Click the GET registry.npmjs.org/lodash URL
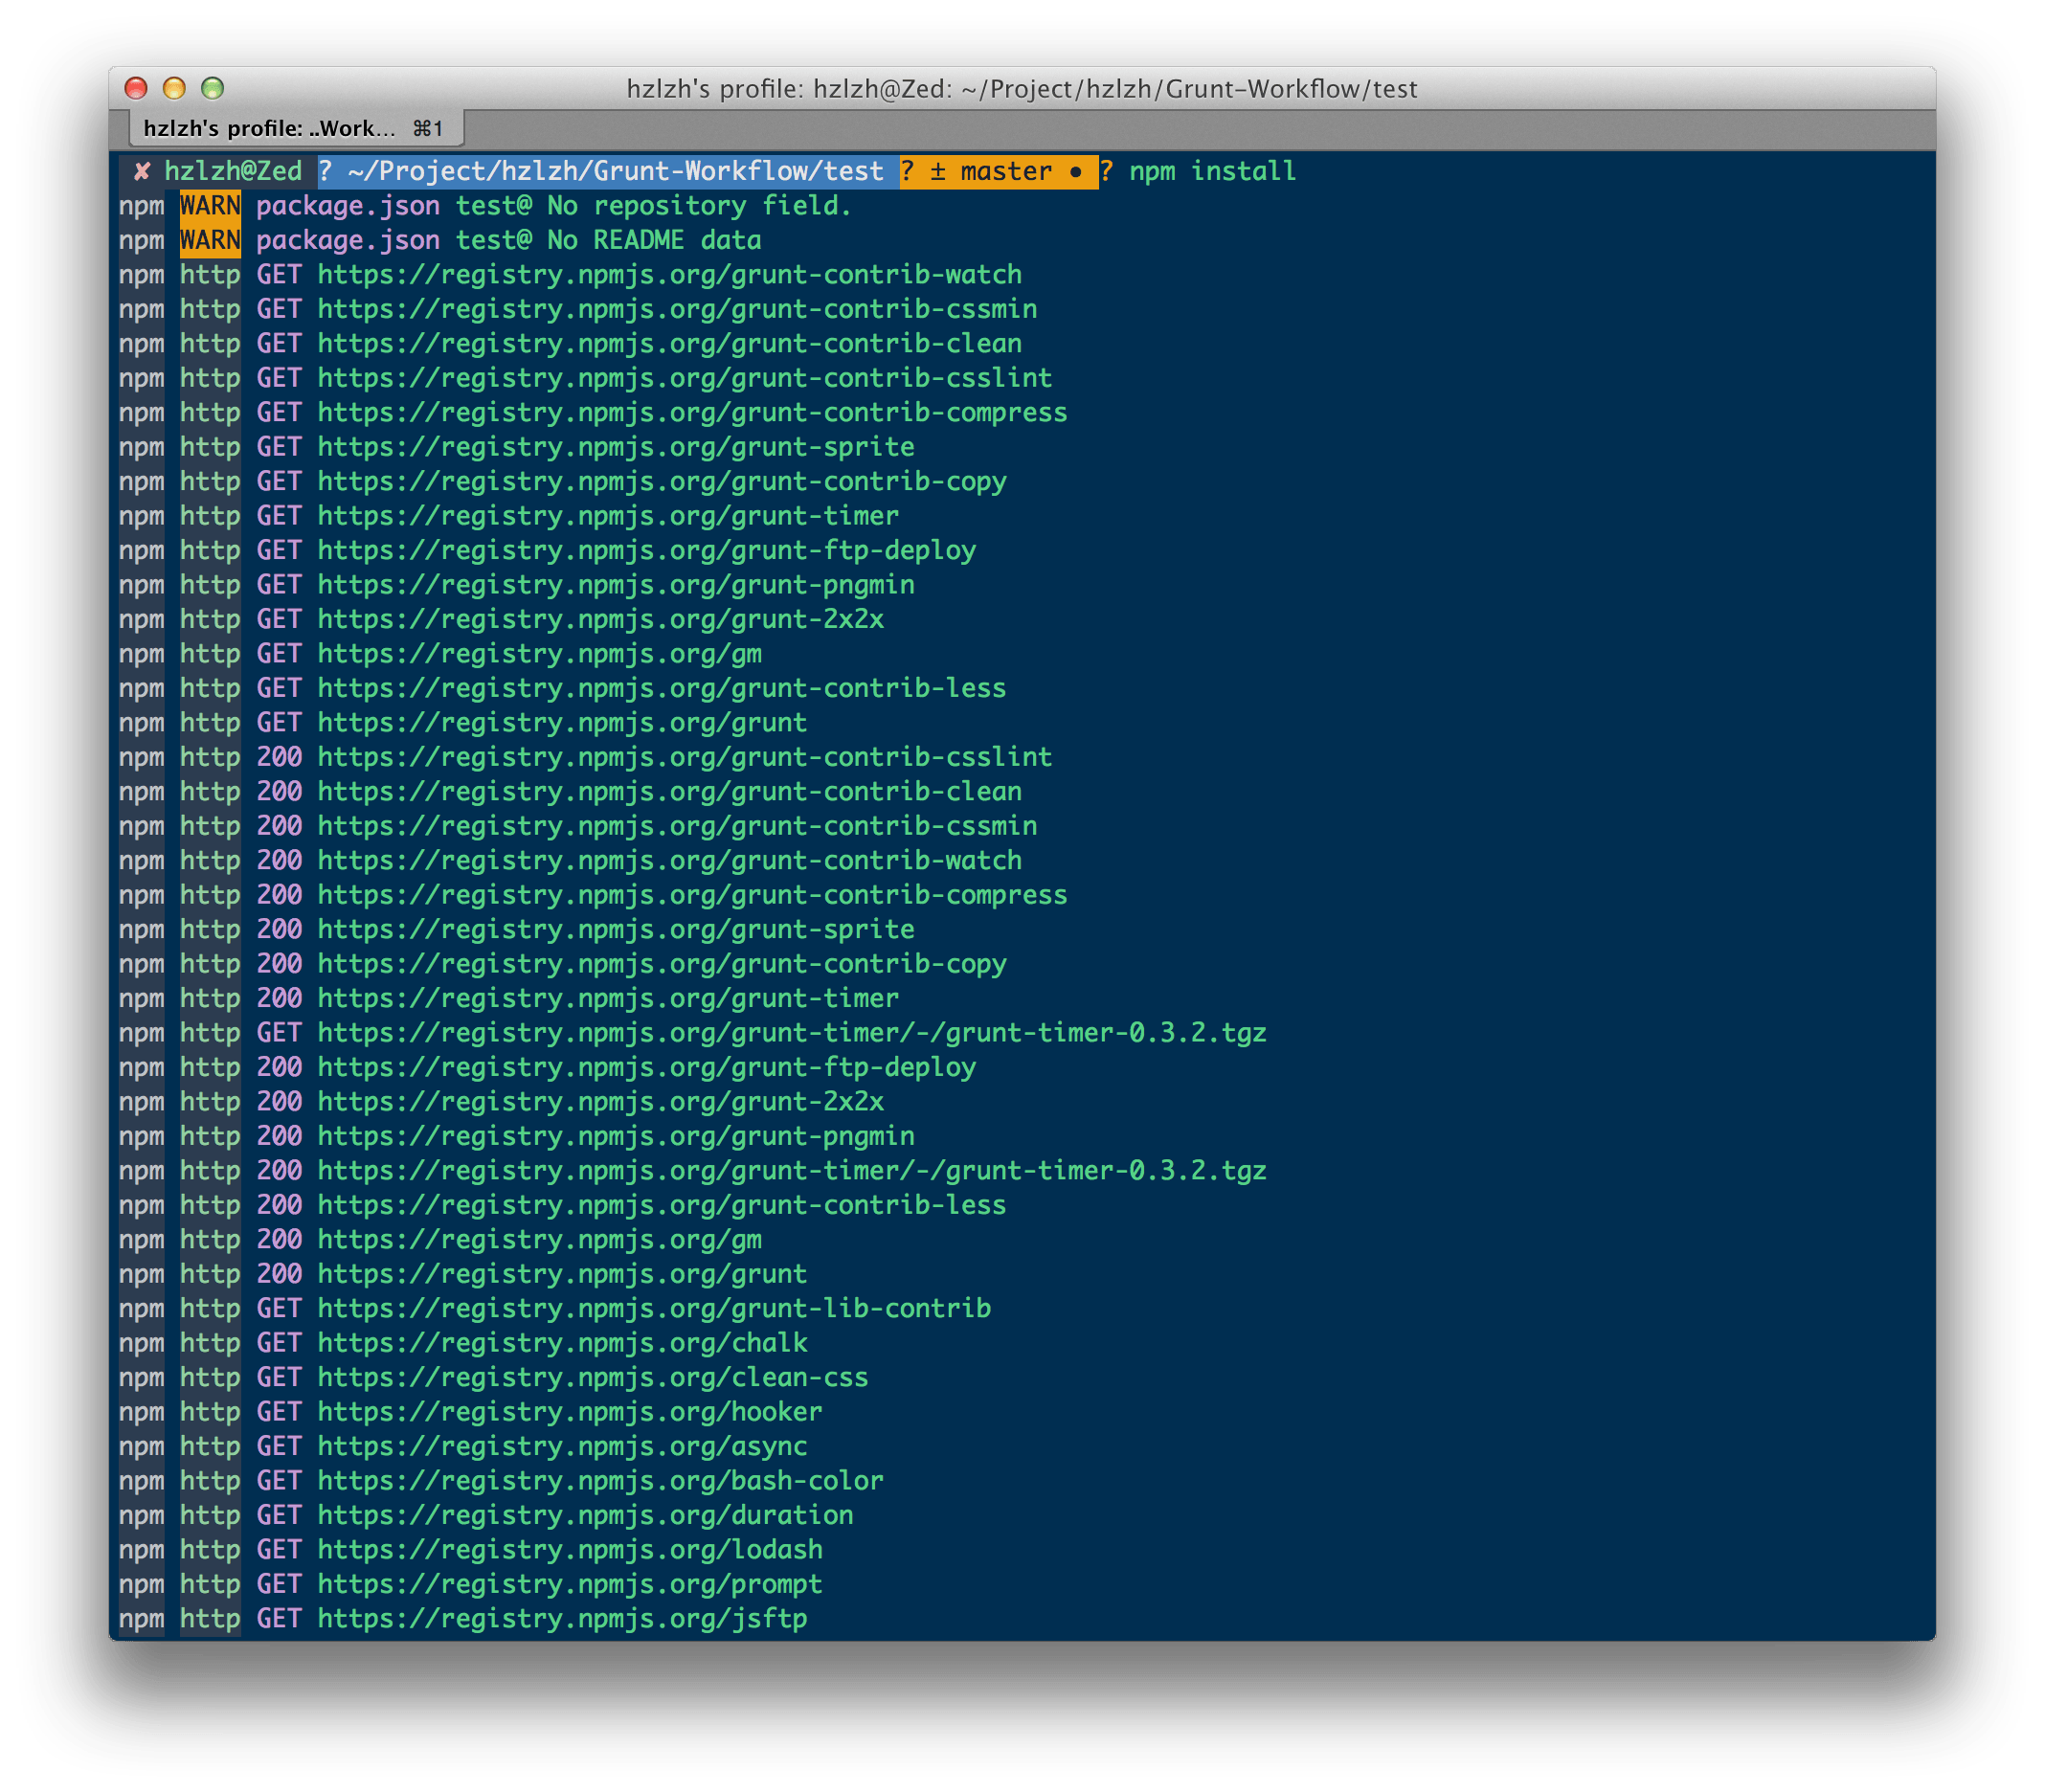Image resolution: width=2045 pixels, height=1792 pixels. click(570, 1550)
